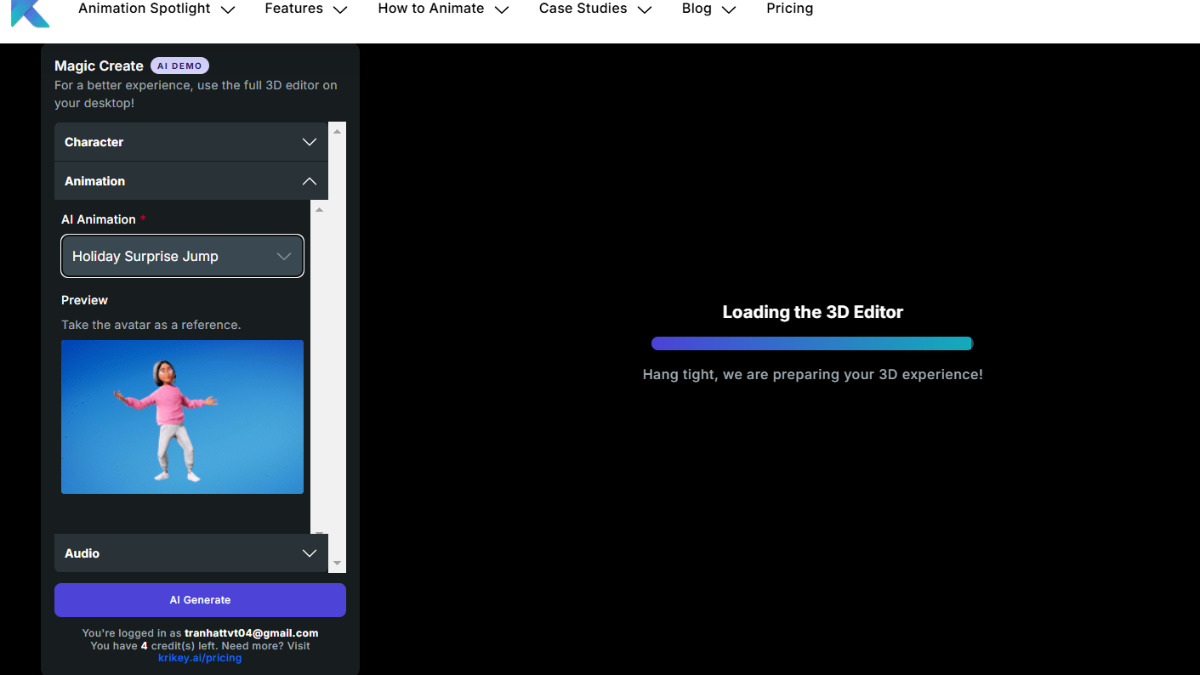Click the avatar animation preview thumbnail
Image resolution: width=1200 pixels, height=675 pixels.
click(182, 416)
